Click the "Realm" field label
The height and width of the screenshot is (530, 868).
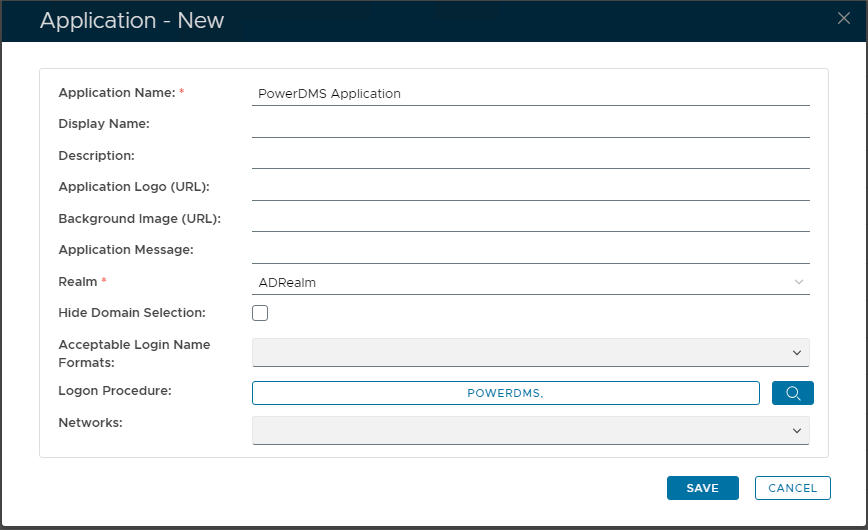coord(78,282)
